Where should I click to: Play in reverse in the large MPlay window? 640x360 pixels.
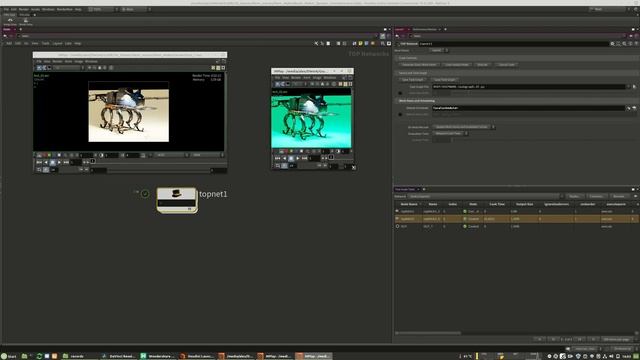[46, 162]
